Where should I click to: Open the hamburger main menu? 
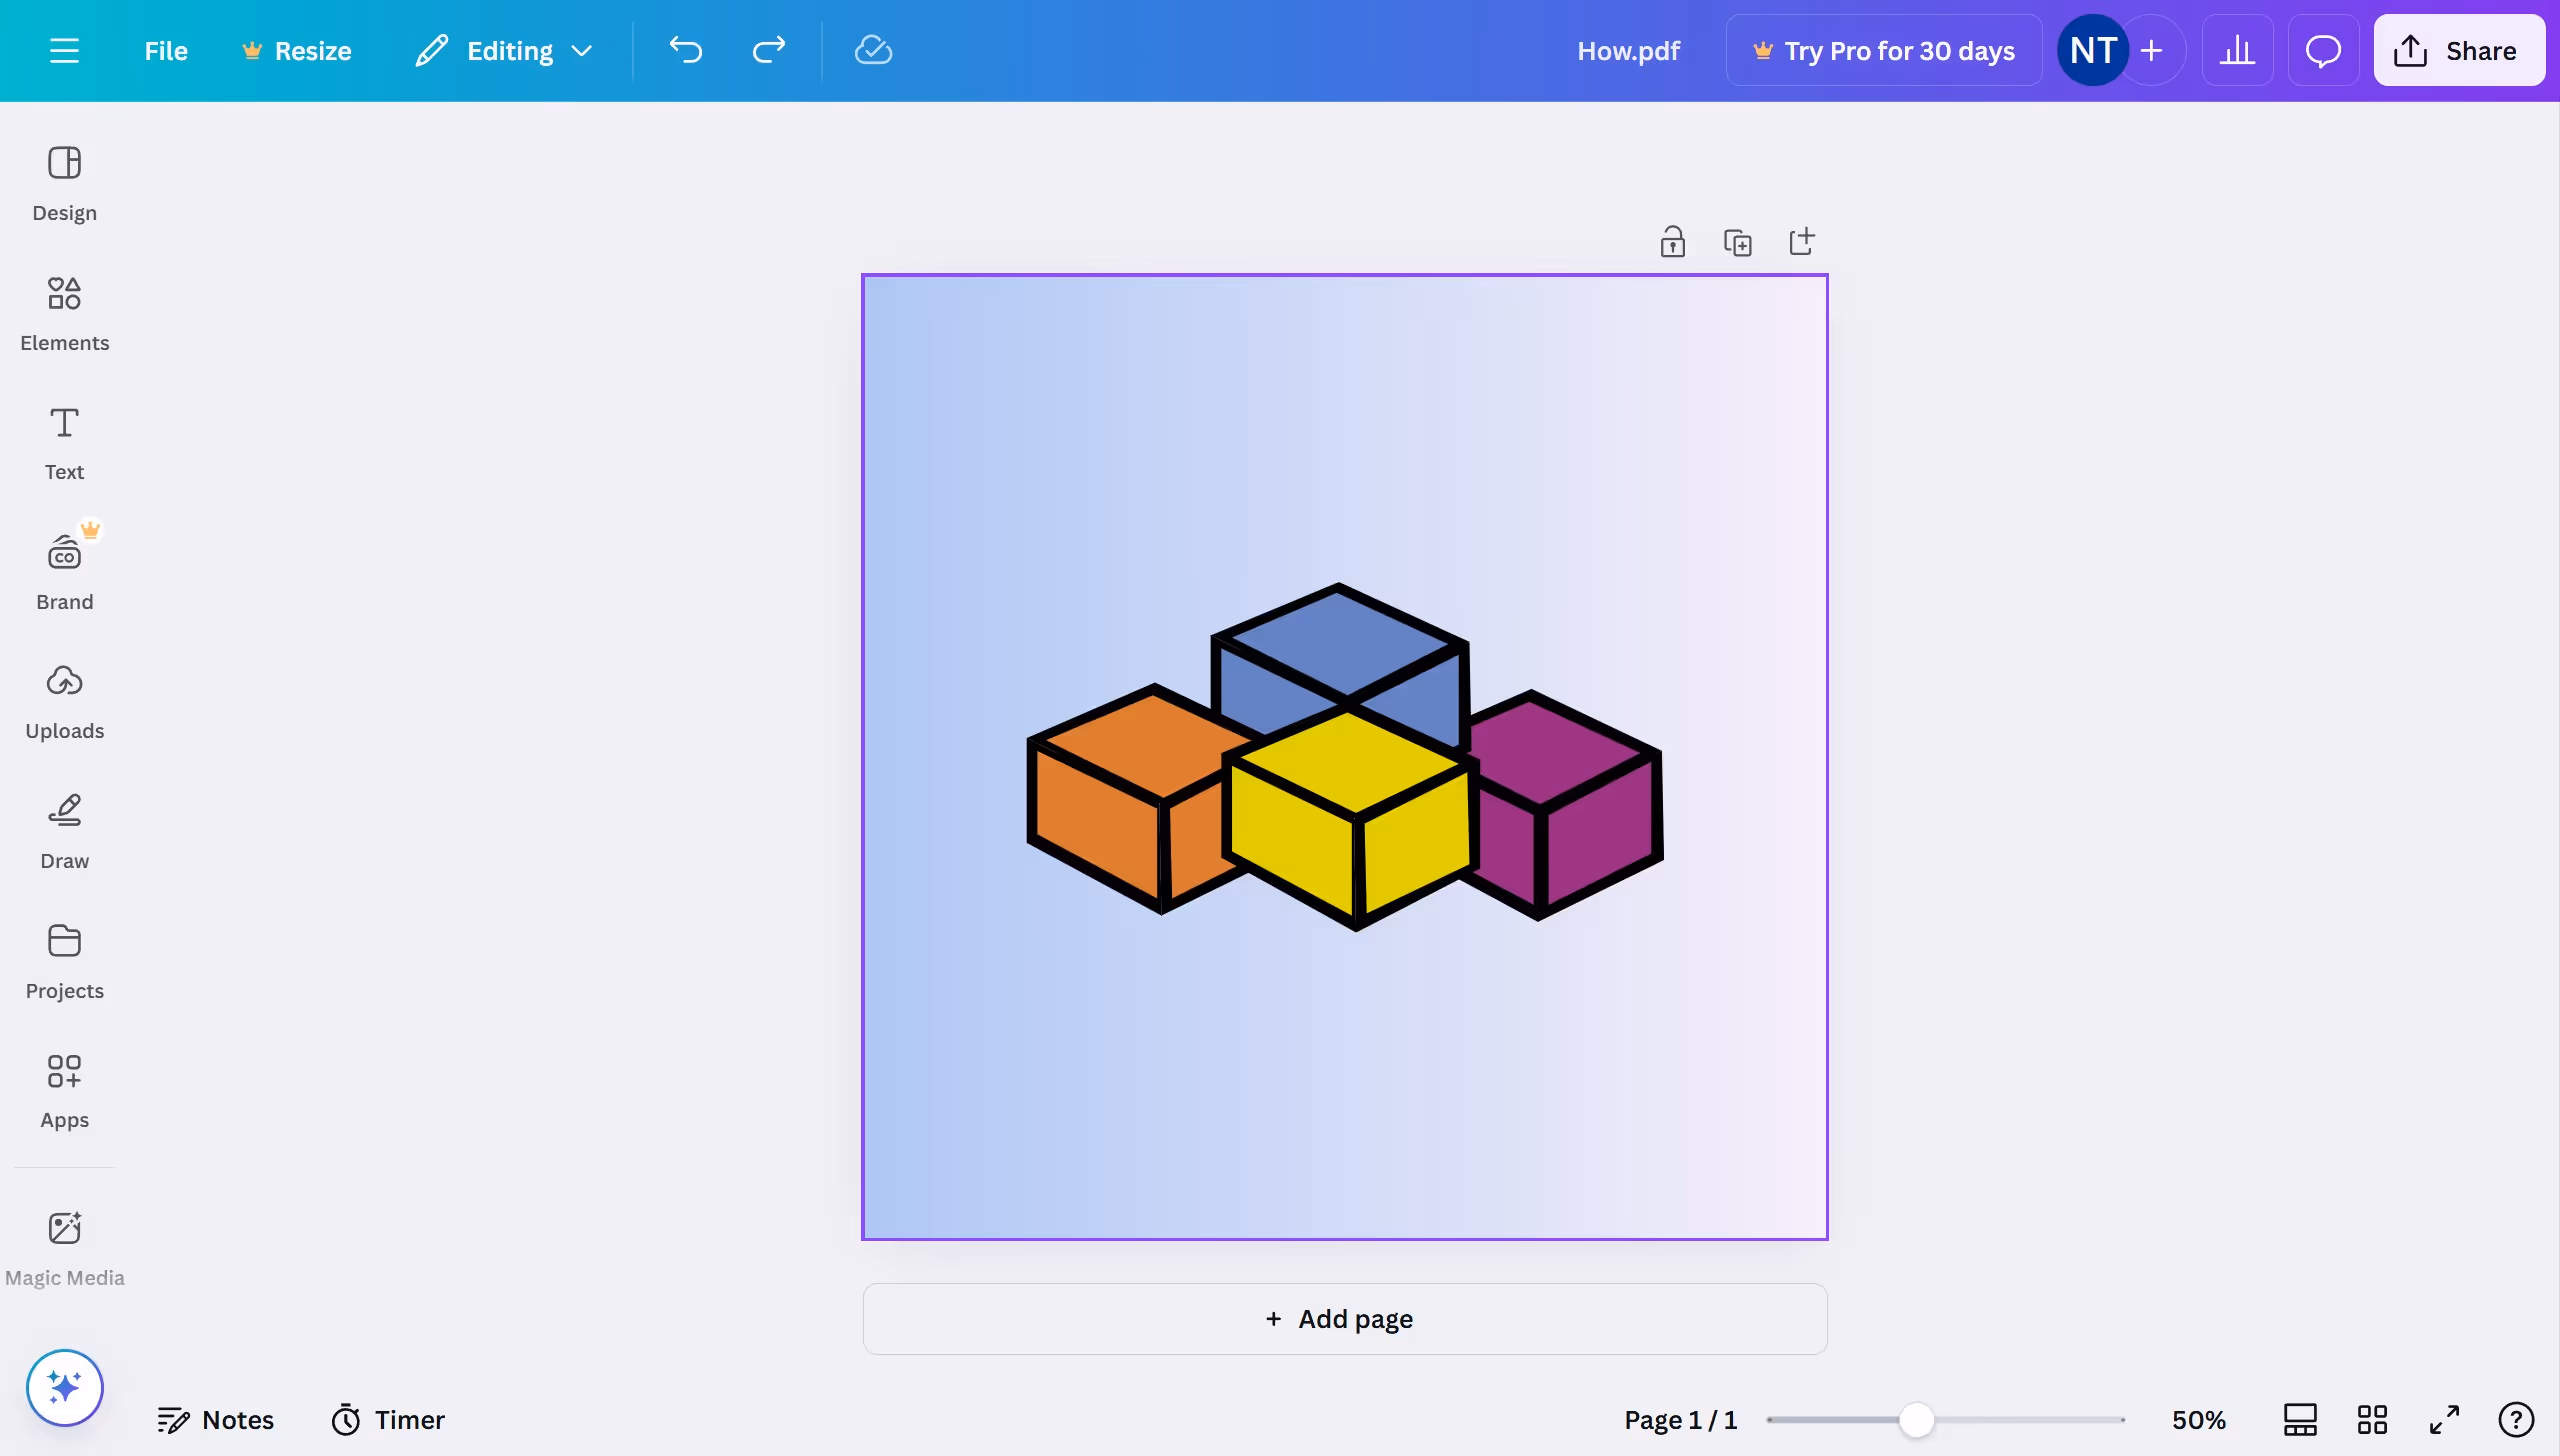64,51
